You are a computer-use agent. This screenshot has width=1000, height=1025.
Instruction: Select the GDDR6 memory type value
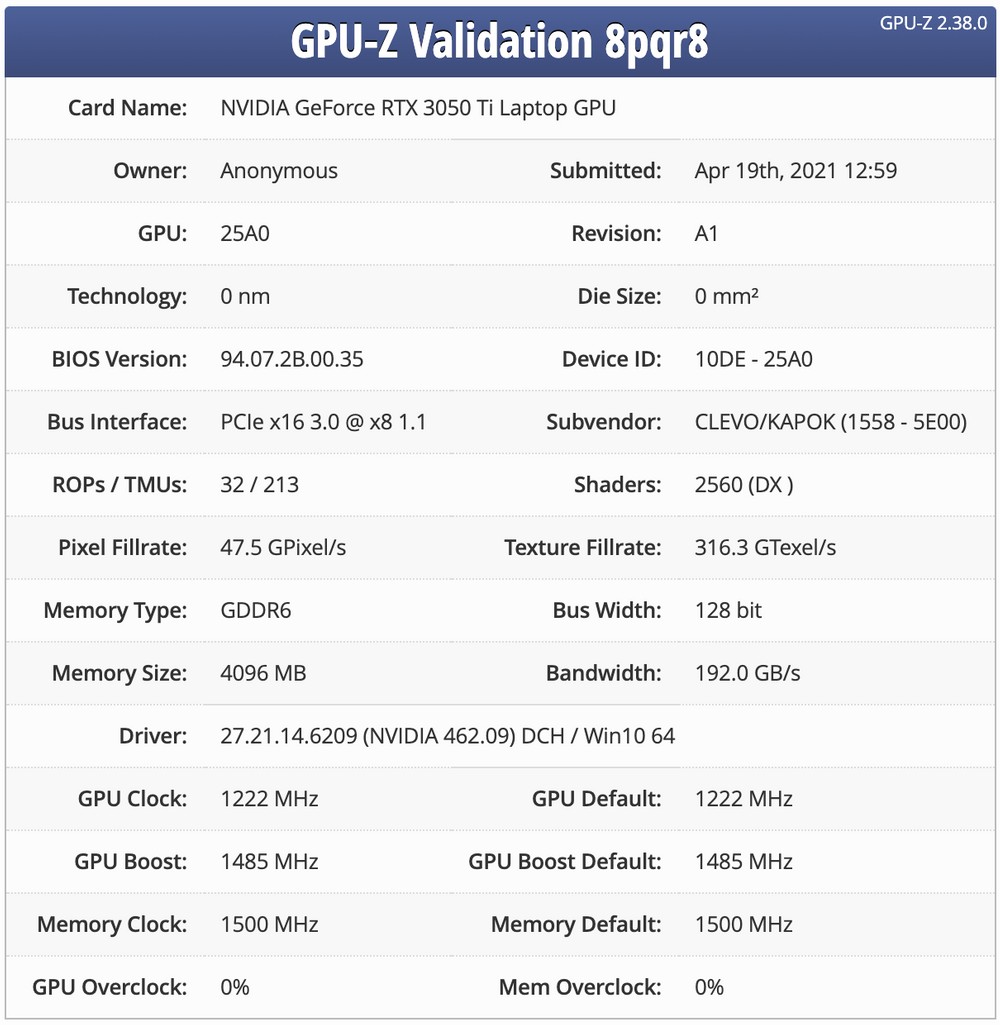coord(256,610)
